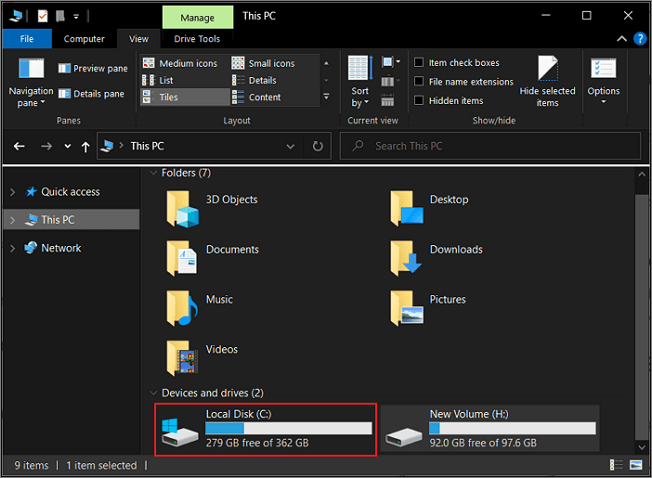Open the Navigation pane menu

coord(31,83)
